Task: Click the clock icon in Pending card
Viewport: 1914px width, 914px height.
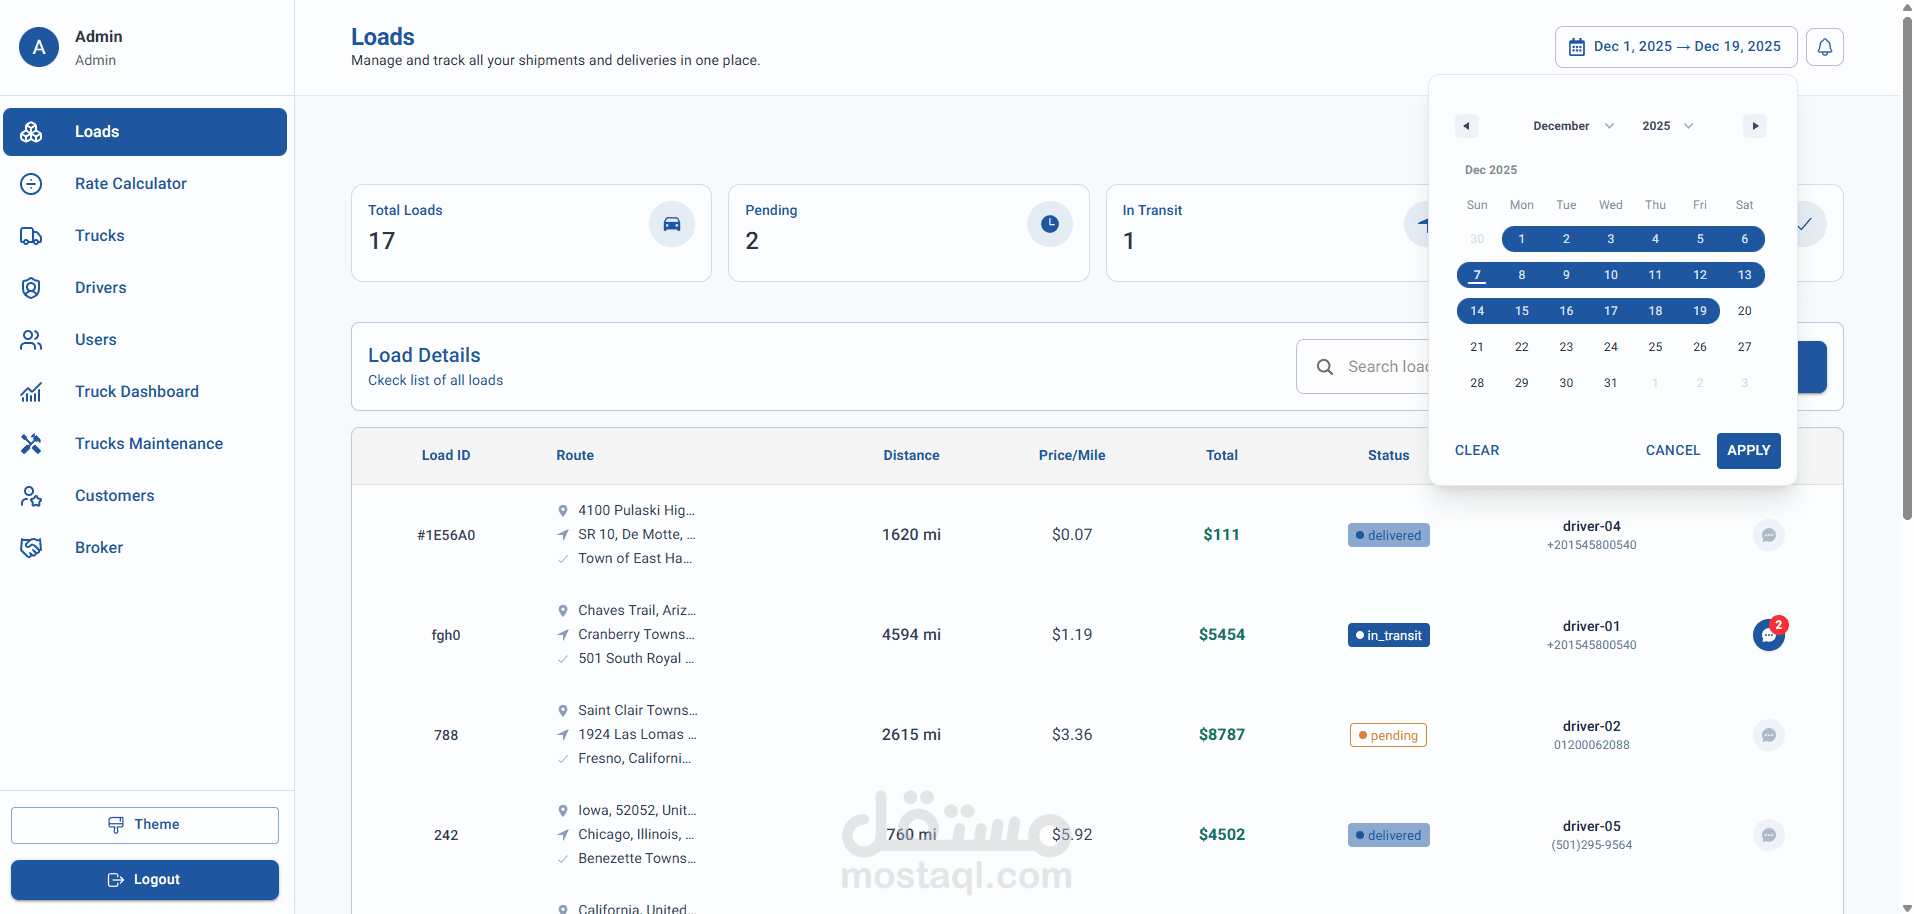Action: (1050, 224)
